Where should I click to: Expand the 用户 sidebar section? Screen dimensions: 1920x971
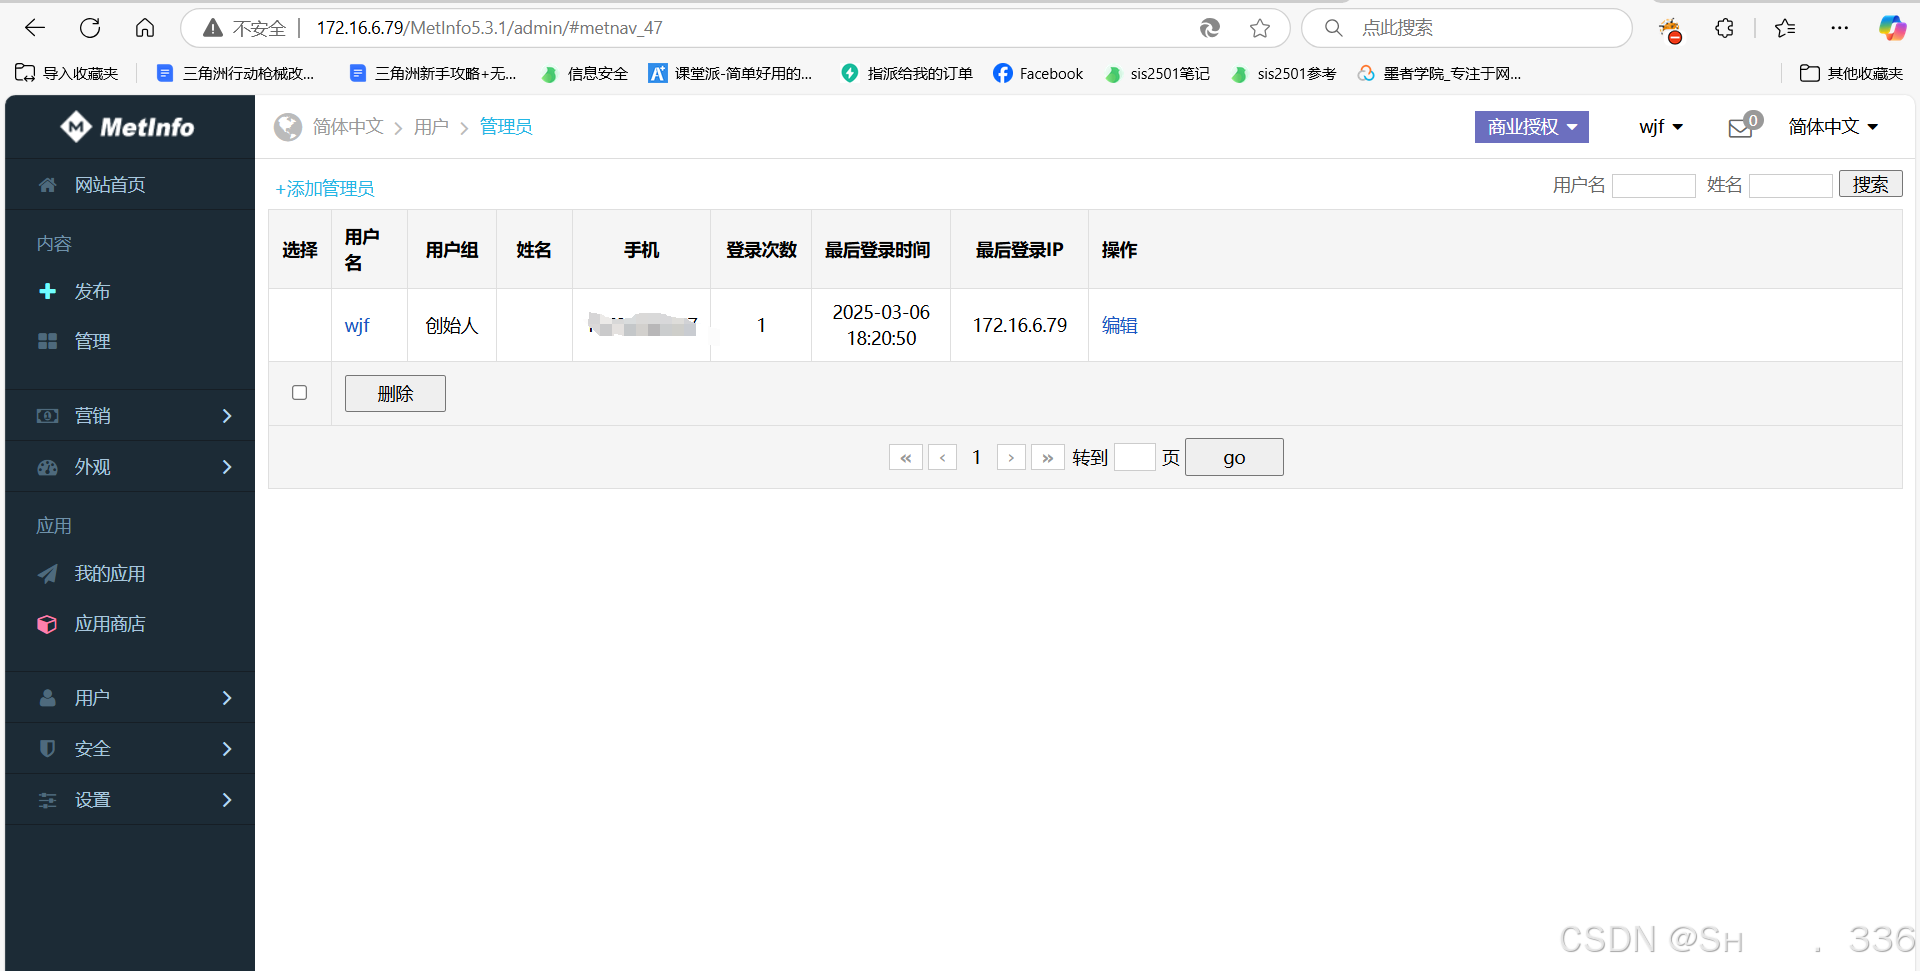tap(130, 698)
